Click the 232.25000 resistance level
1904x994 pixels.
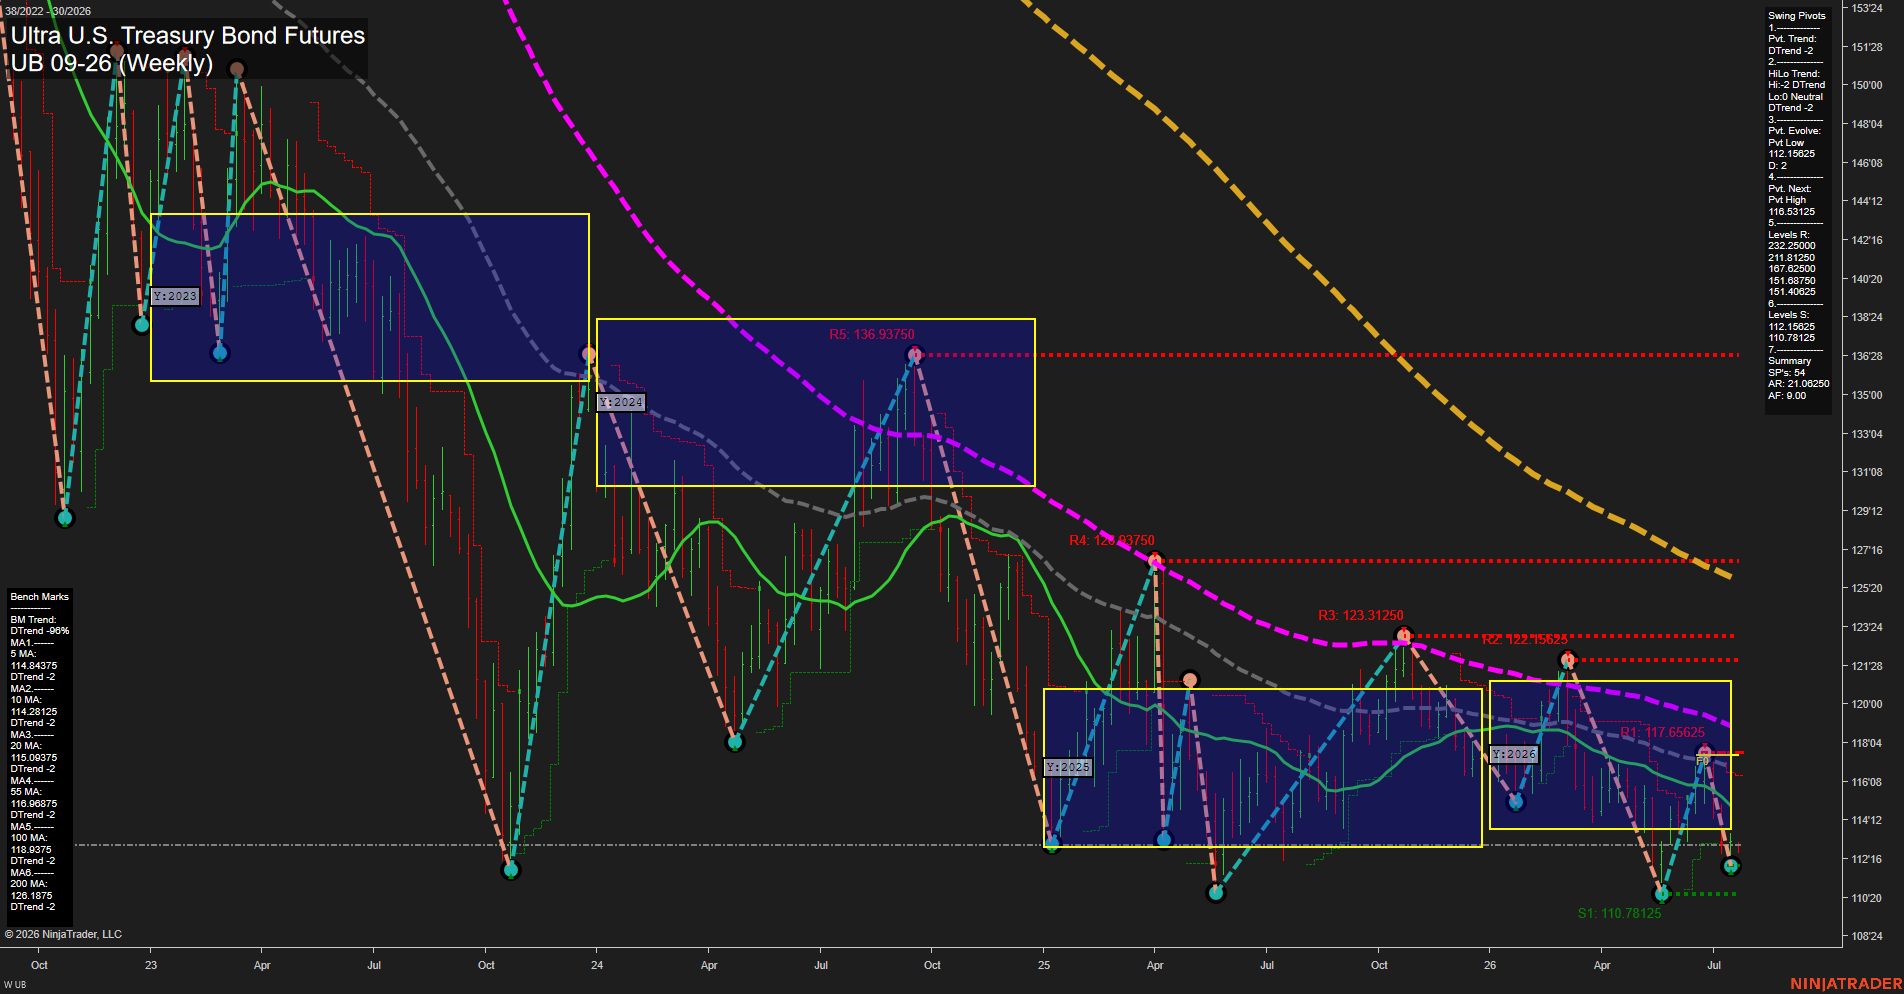[x=1791, y=246]
